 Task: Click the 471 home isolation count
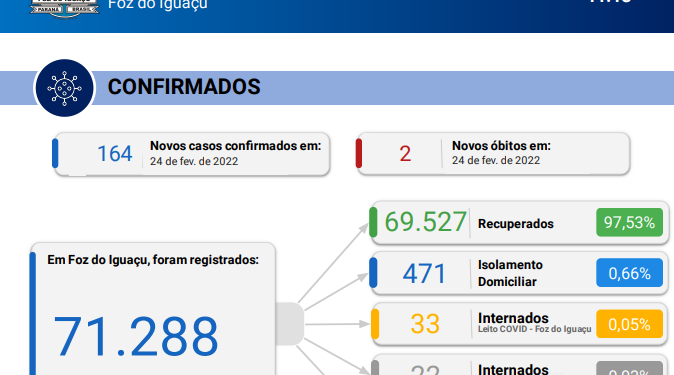click(x=424, y=274)
